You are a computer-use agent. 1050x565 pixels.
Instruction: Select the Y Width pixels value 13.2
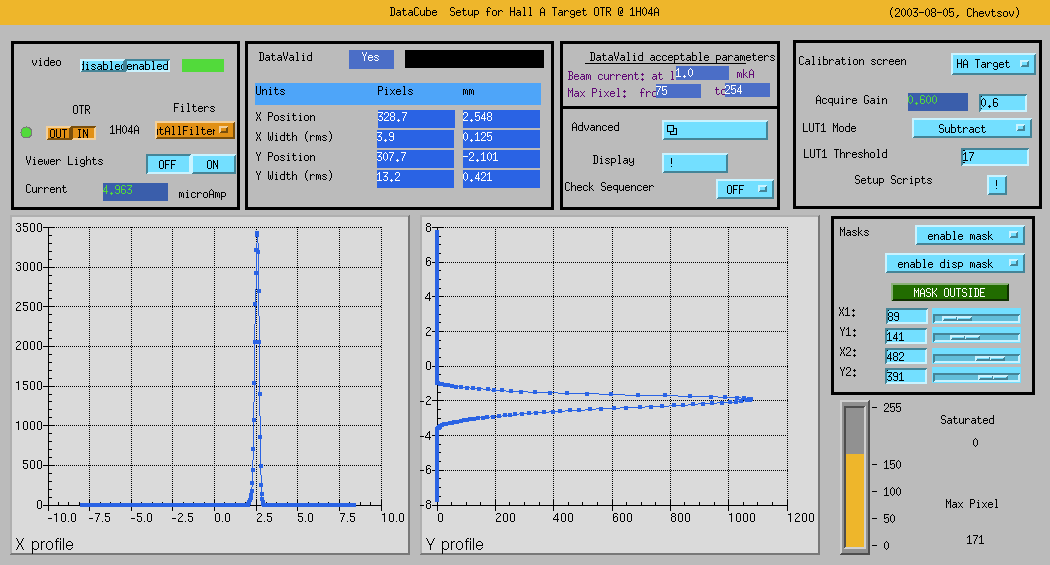(x=415, y=179)
